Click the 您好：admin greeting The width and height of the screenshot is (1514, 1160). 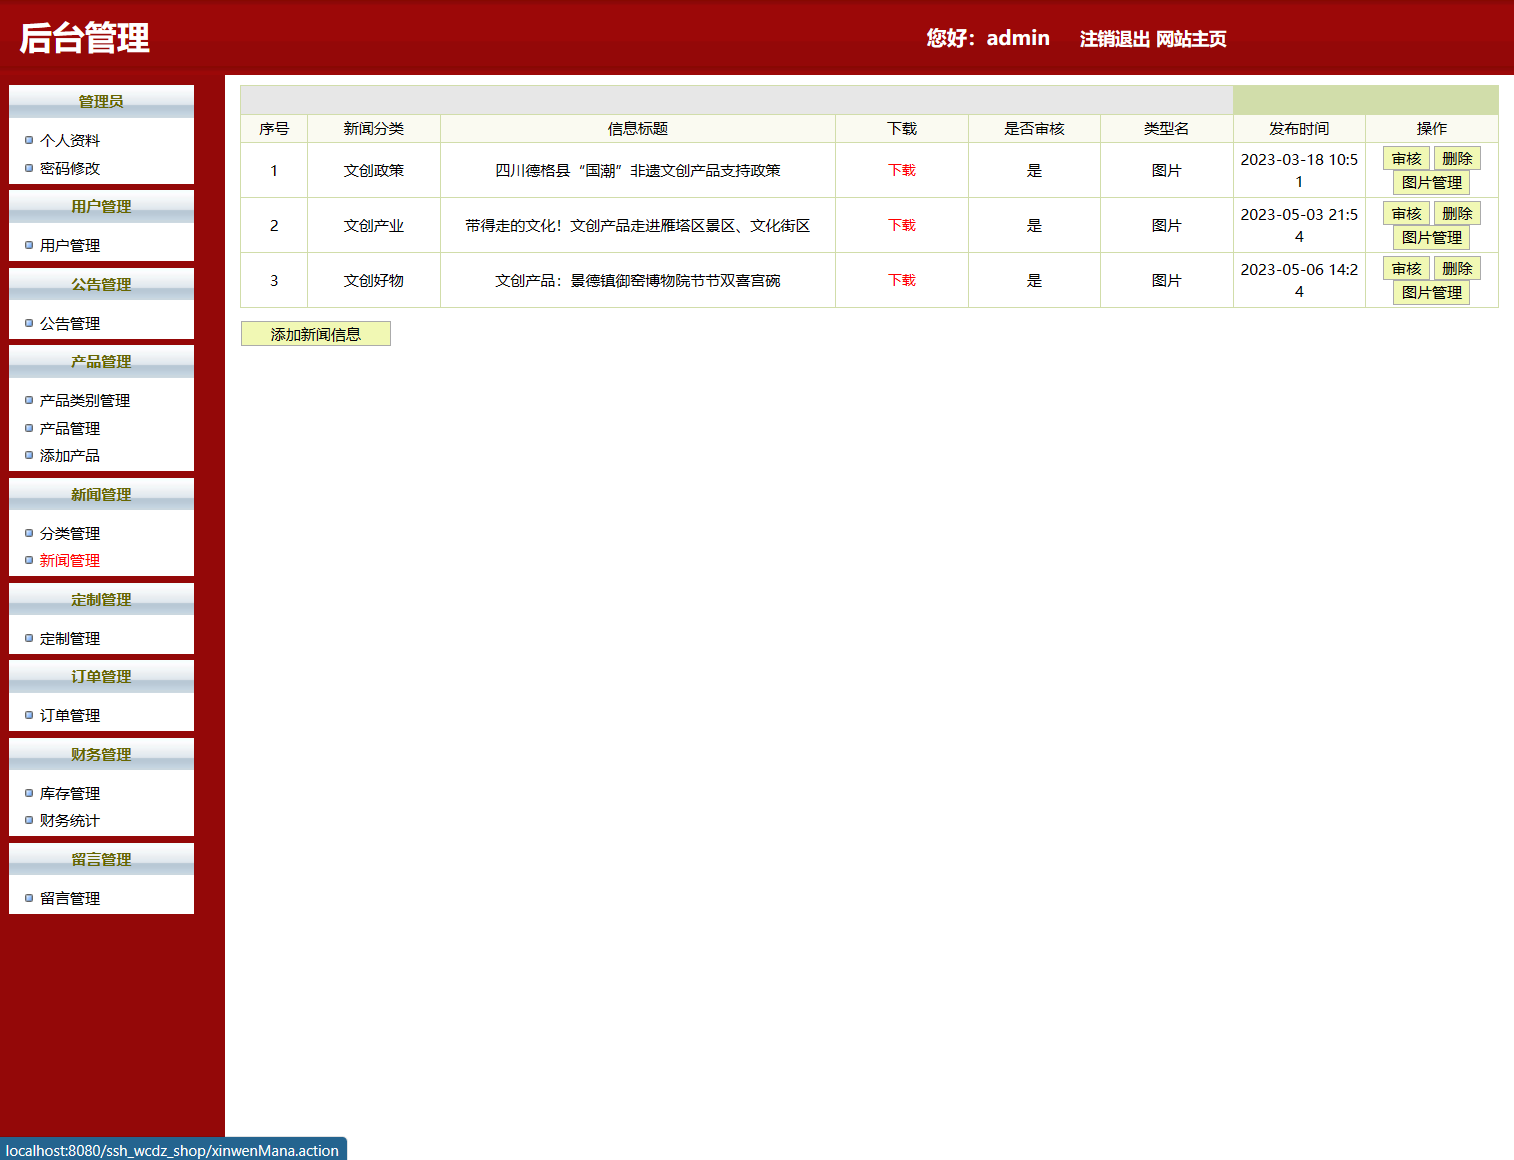(988, 38)
